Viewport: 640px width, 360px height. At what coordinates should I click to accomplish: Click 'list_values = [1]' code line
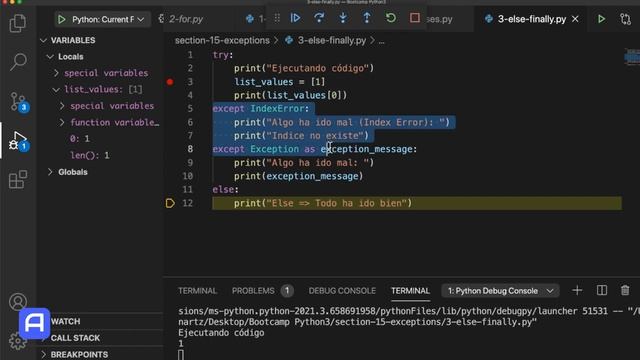[280, 82]
